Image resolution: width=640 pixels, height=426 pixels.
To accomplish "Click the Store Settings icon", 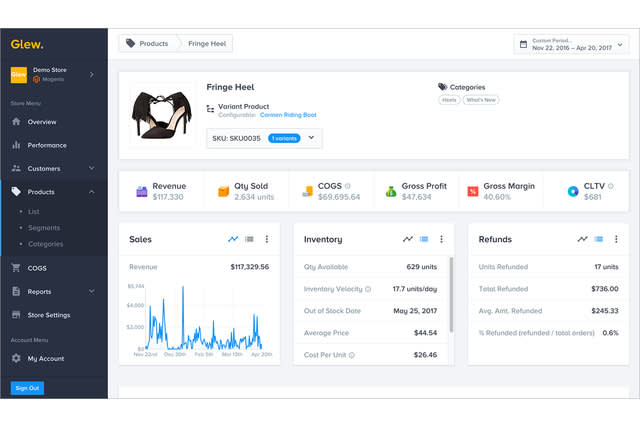I will (16, 315).
